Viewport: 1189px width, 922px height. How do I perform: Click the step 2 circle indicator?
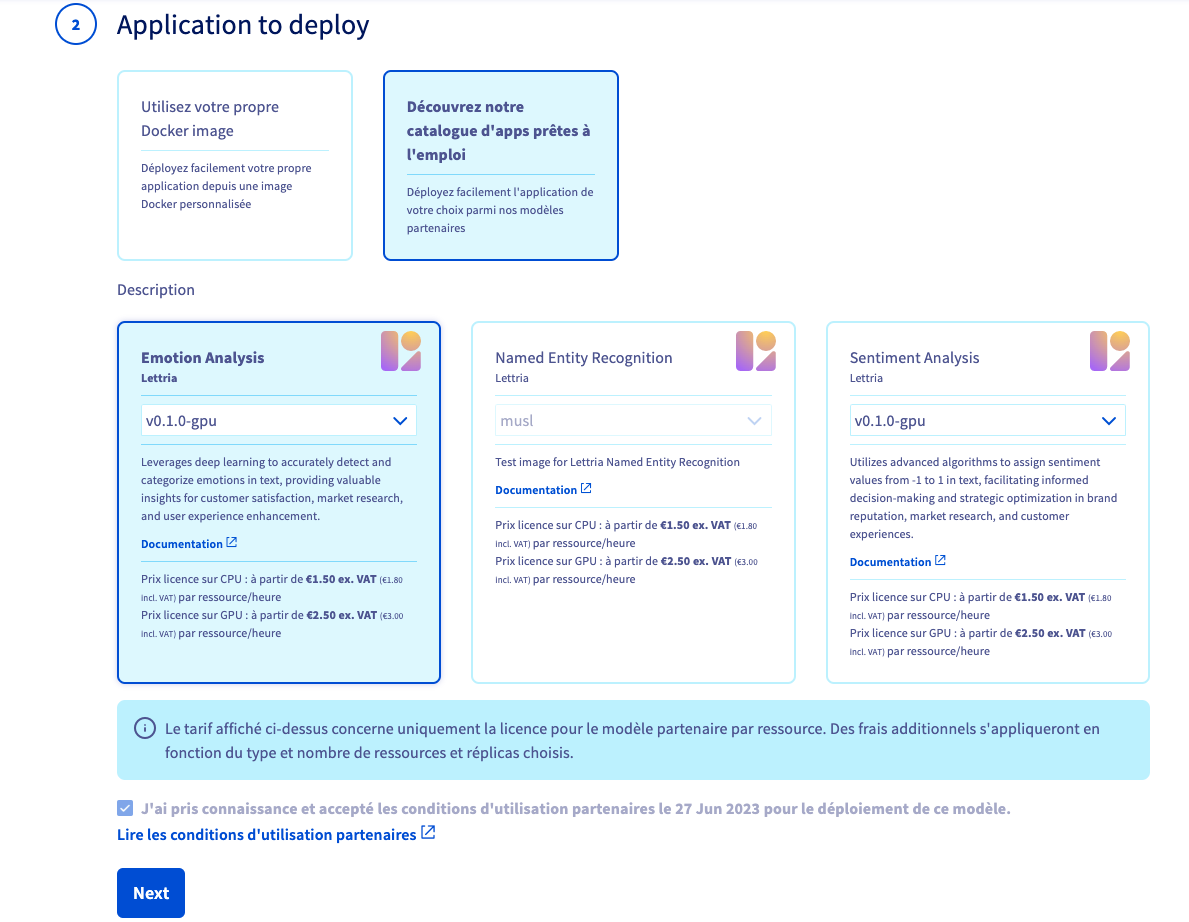[76, 25]
